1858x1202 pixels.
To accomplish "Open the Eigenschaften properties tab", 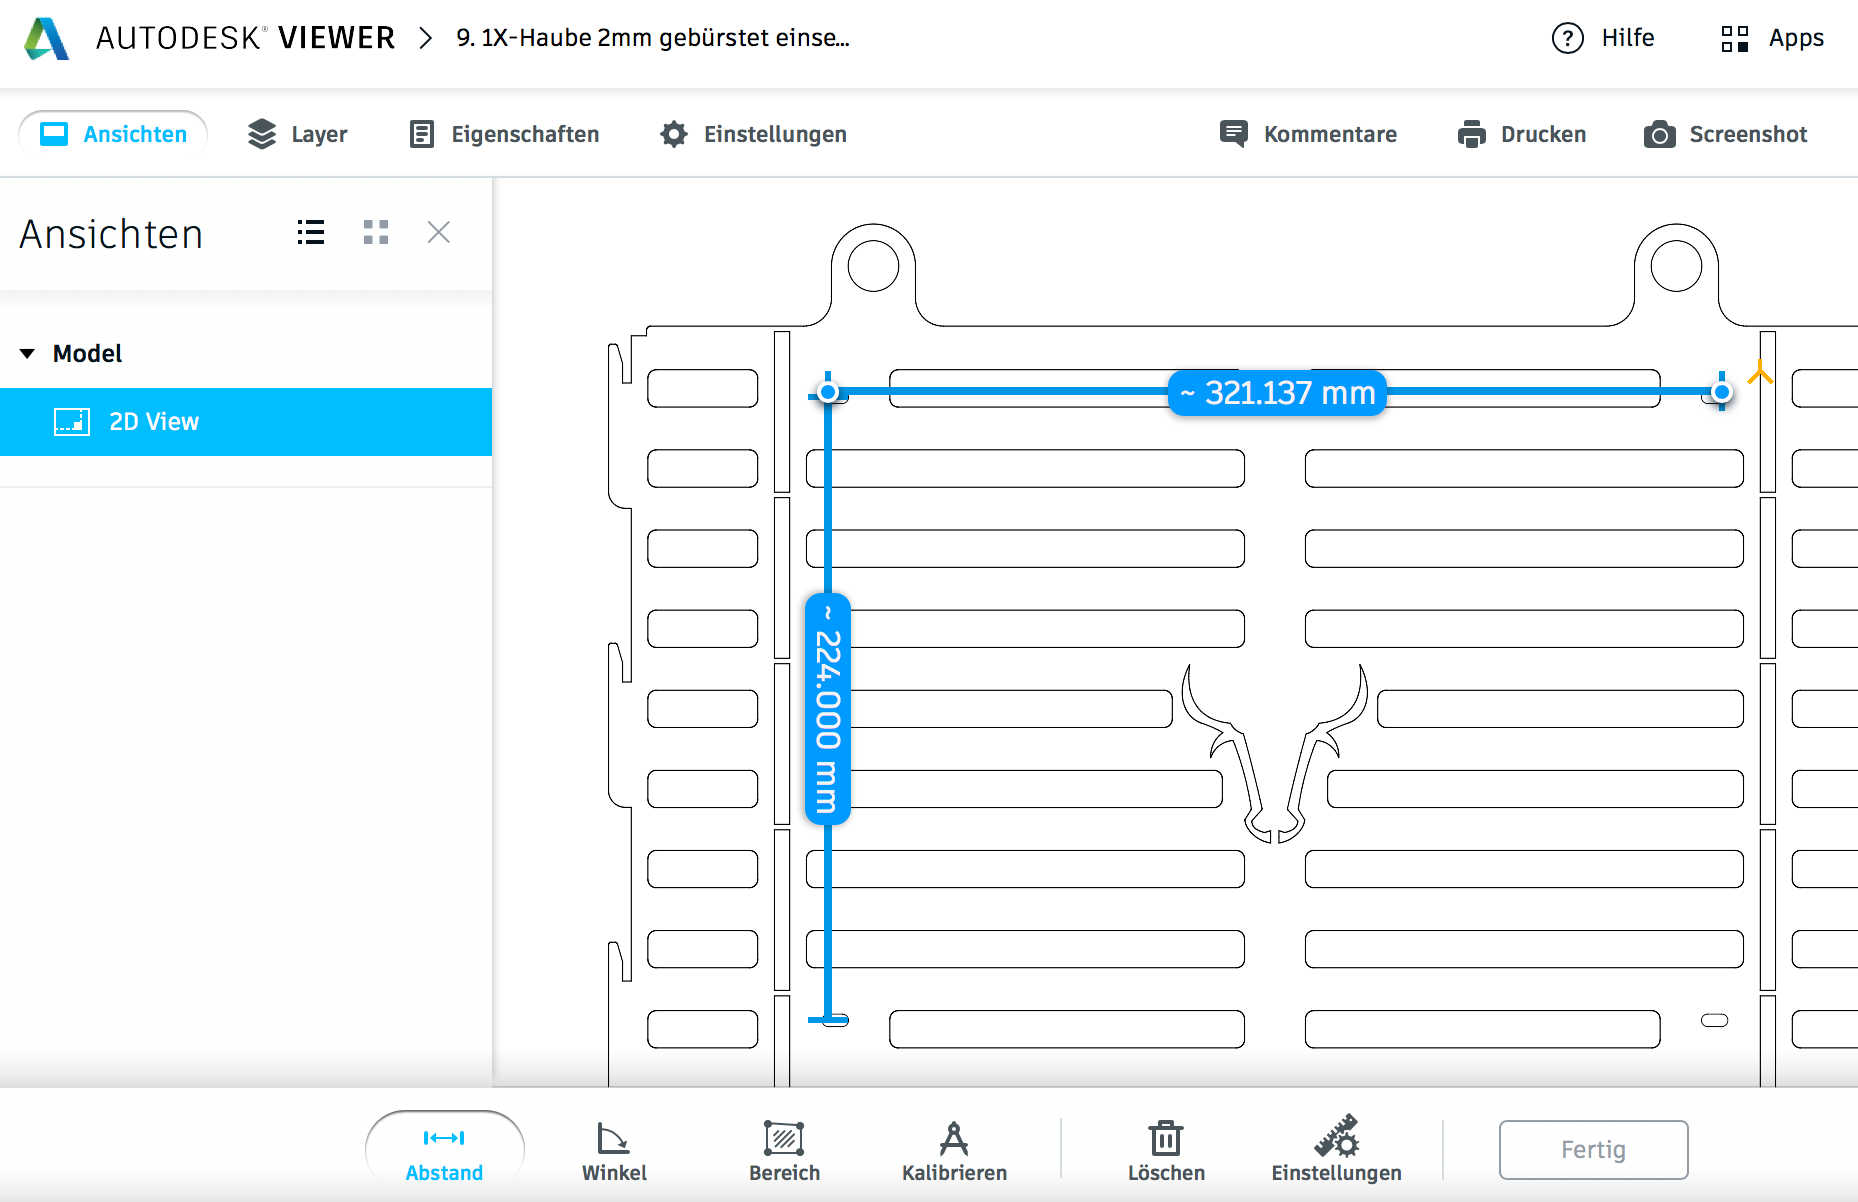I will coord(504,134).
